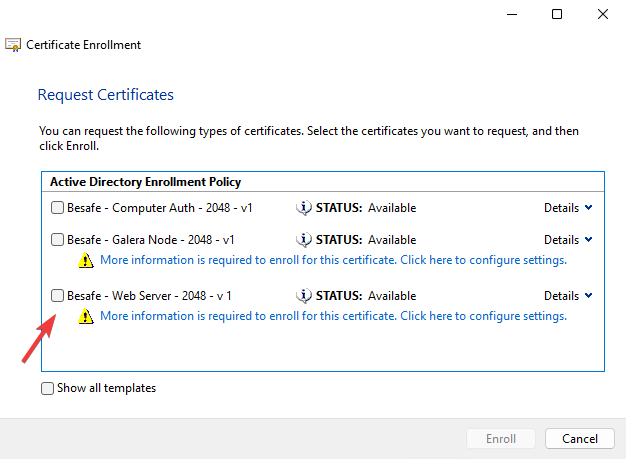This screenshot has height=459, width=626.
Task: Expand Details for Web Server certificate
Action: pos(568,296)
